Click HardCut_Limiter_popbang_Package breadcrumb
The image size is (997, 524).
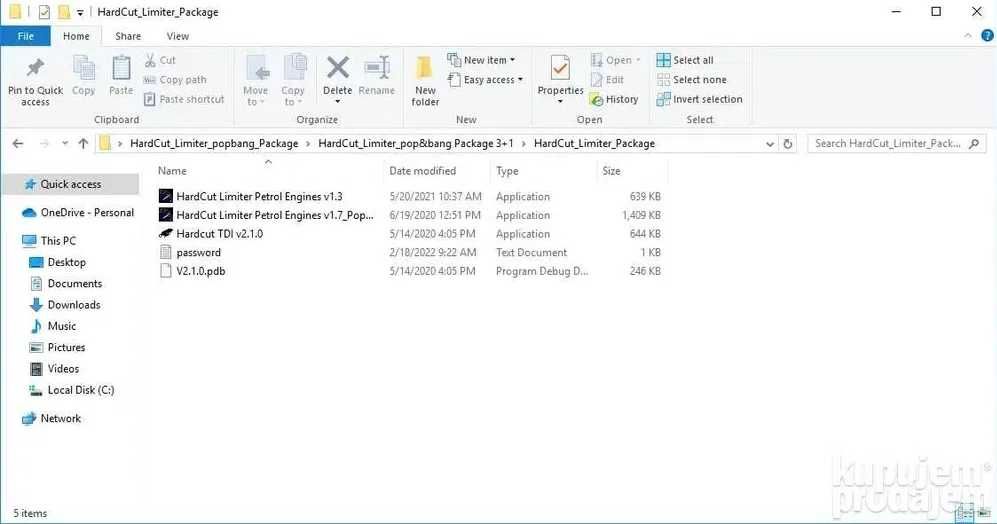pos(214,144)
